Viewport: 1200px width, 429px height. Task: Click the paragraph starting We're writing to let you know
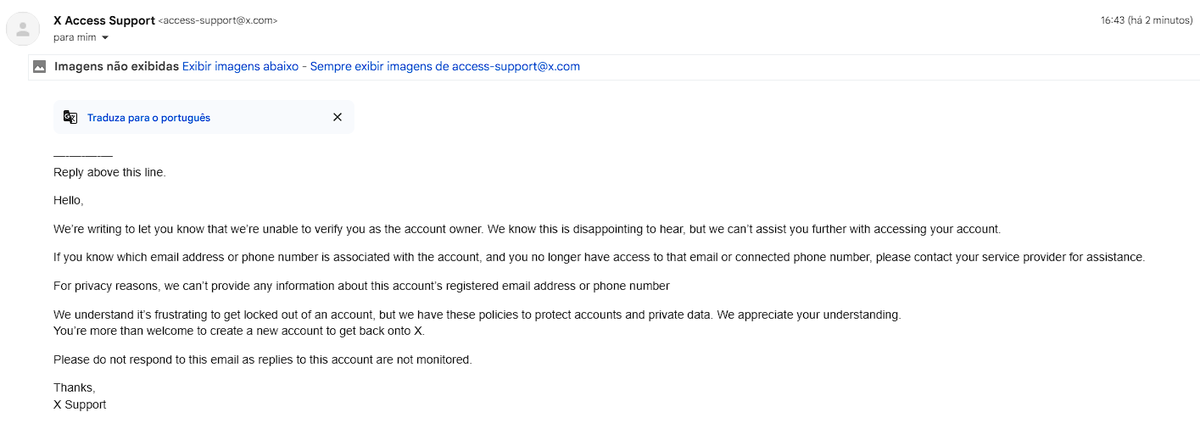(526, 228)
